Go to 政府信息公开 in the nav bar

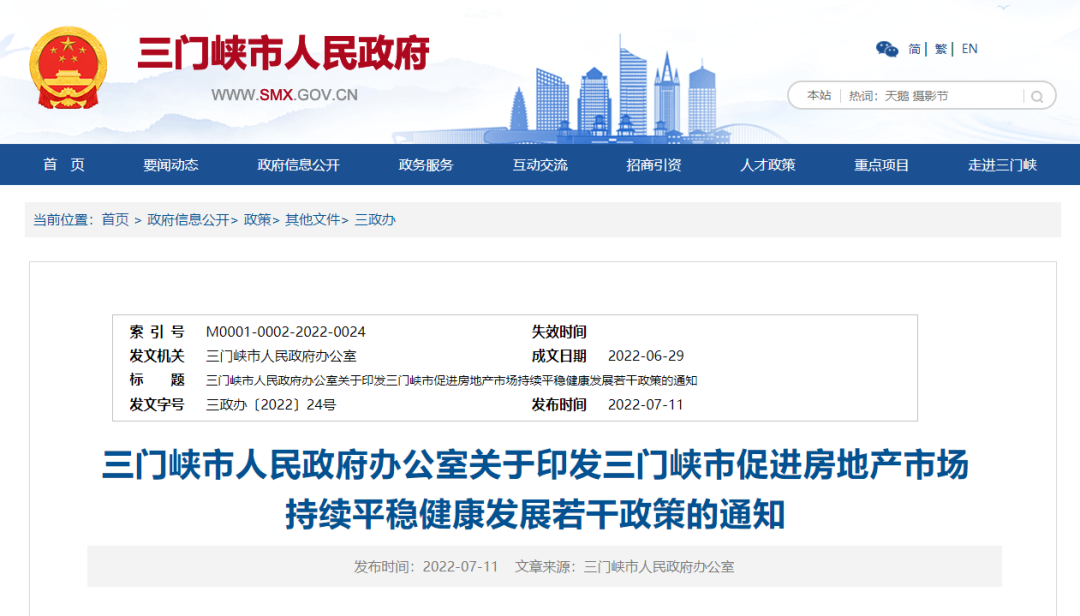click(298, 165)
